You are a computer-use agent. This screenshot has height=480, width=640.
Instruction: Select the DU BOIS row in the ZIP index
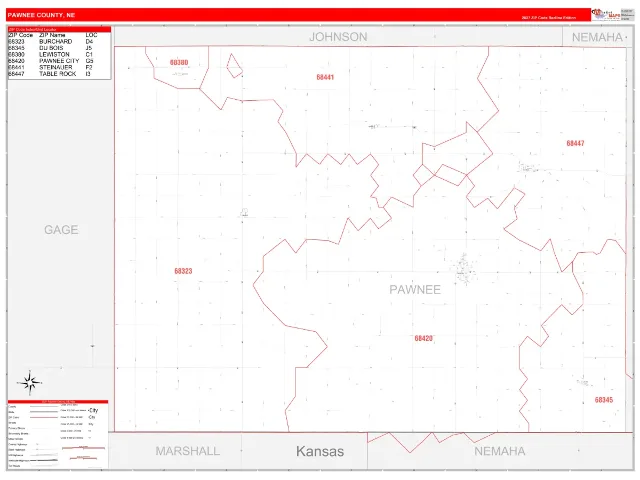pyautogui.click(x=51, y=48)
